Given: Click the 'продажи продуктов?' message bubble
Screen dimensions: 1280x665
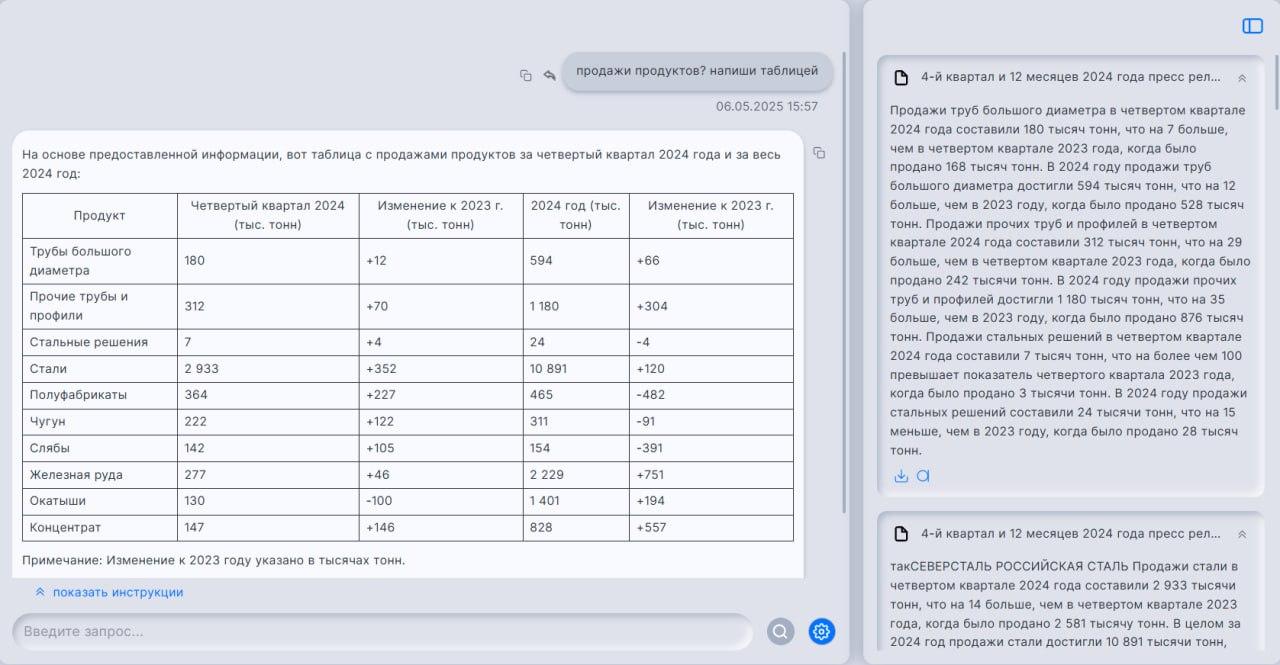Looking at the screenshot, I should coord(697,71).
